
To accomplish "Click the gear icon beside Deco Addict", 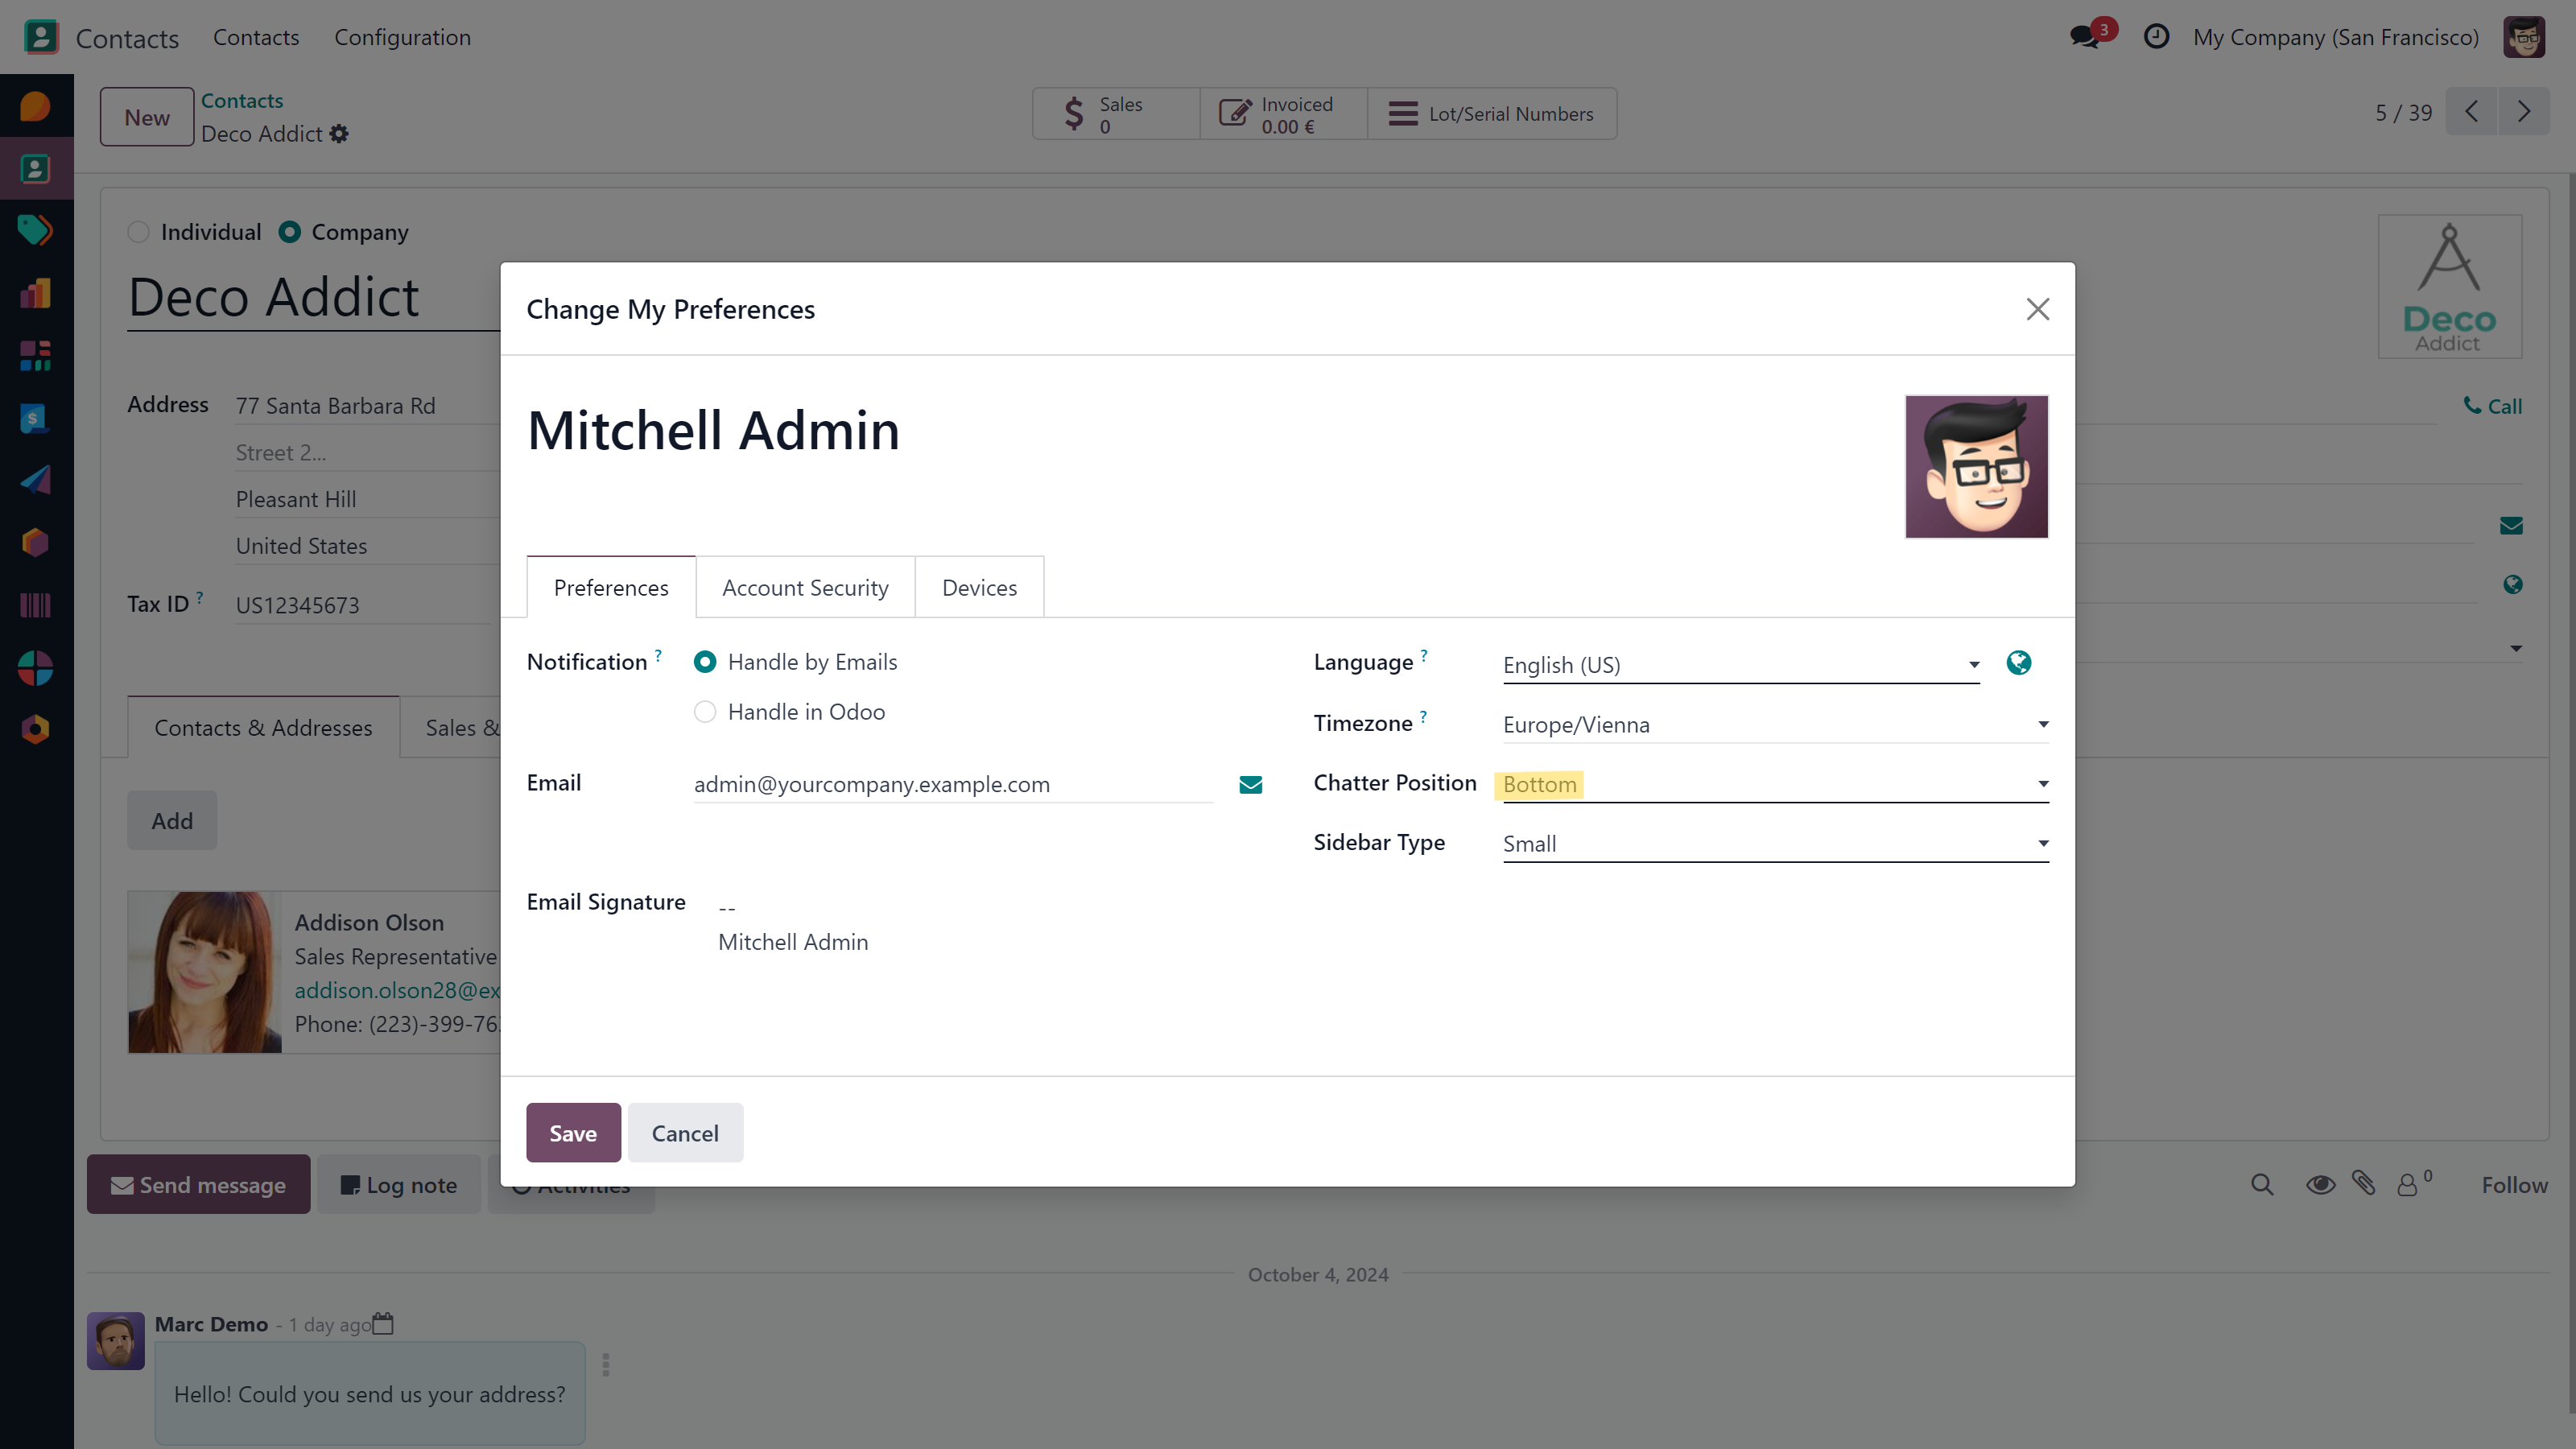I will pyautogui.click(x=340, y=134).
